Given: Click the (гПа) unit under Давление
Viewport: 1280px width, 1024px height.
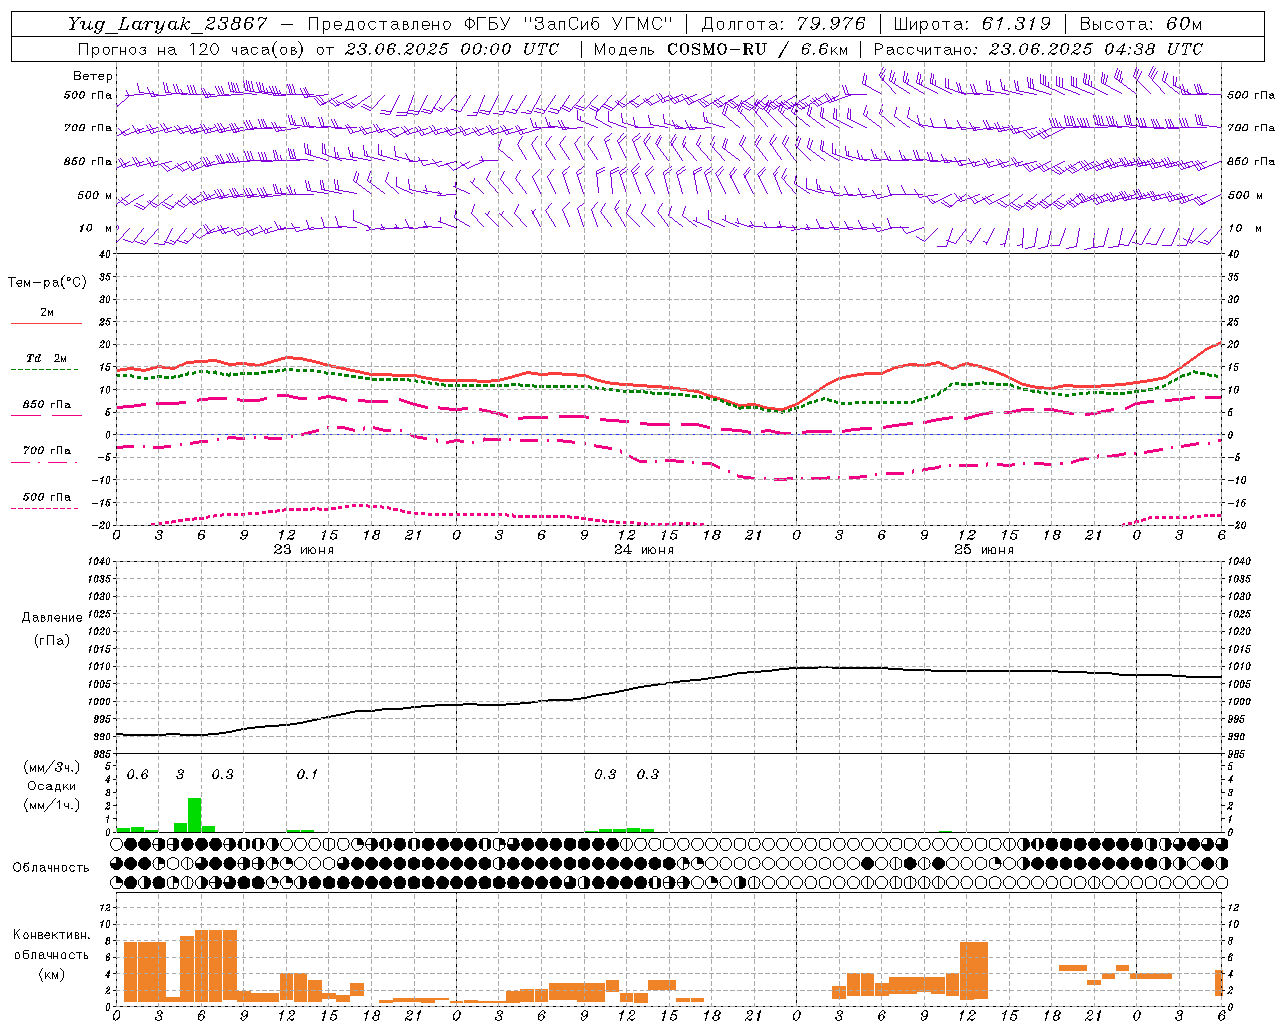Looking at the screenshot, I should pos(52,640).
